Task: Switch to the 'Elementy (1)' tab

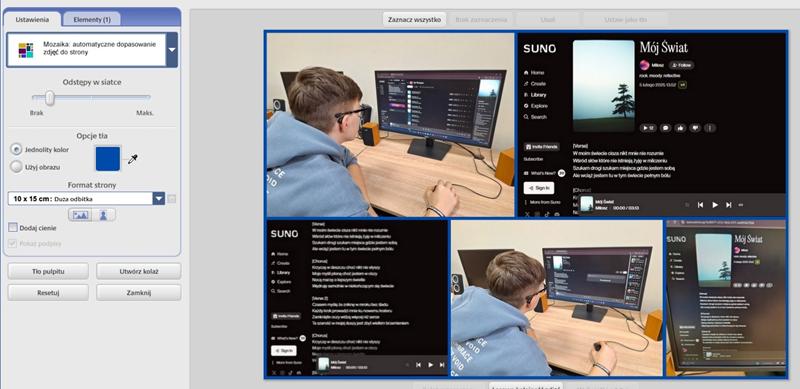Action: (92, 19)
